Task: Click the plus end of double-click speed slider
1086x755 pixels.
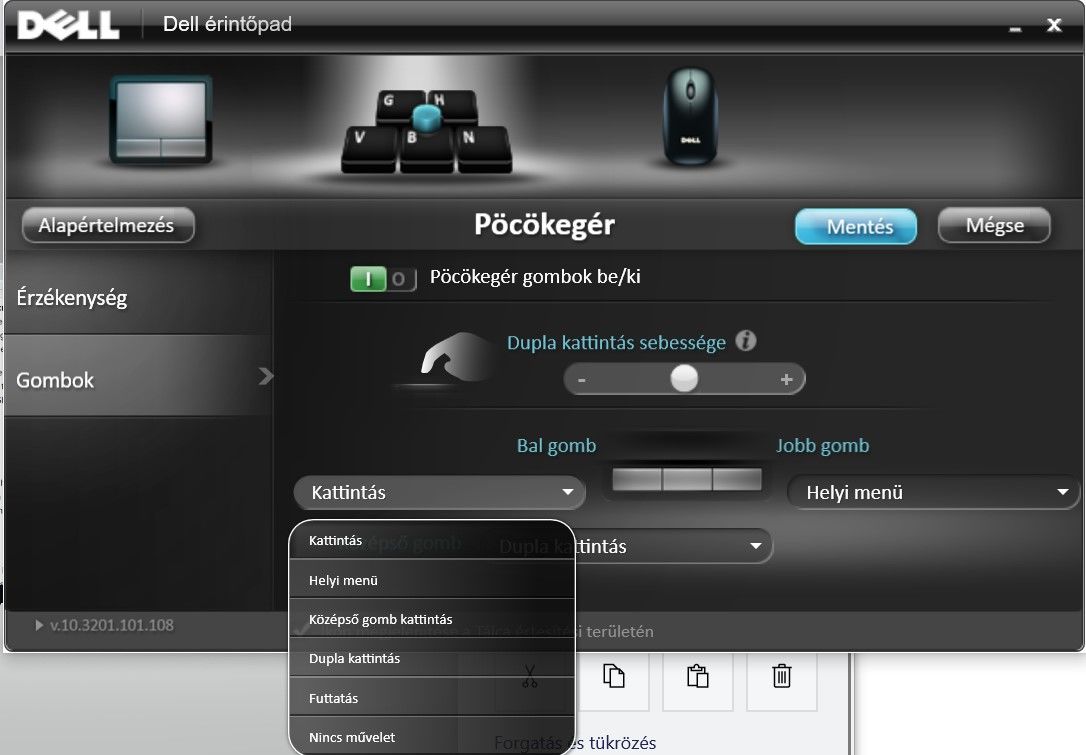Action: tap(786, 379)
